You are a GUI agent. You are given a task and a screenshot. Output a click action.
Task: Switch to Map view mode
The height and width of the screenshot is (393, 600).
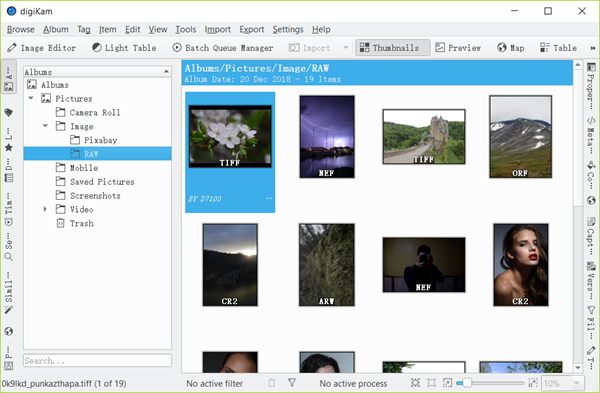coord(510,48)
